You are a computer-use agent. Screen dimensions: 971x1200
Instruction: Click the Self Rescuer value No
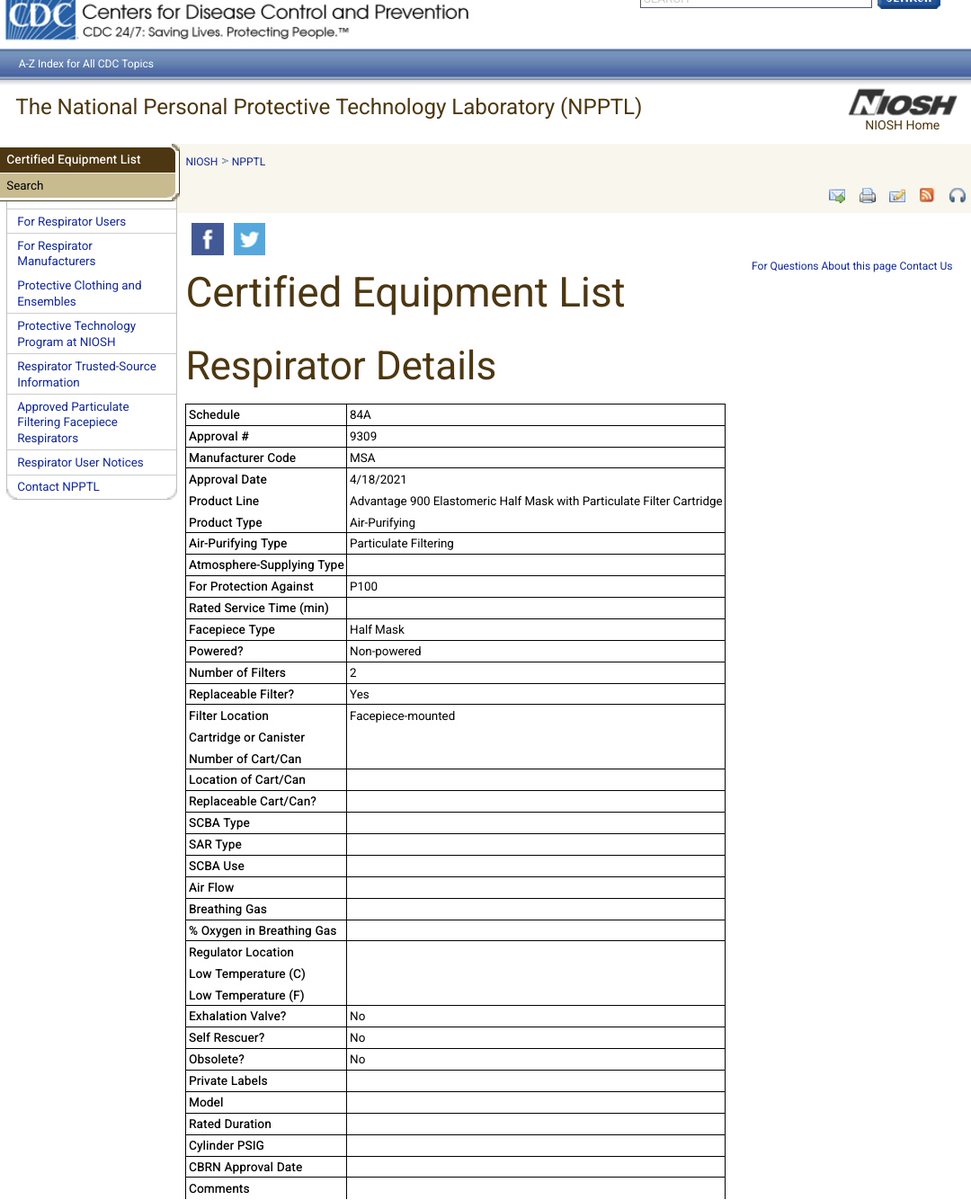point(357,1038)
